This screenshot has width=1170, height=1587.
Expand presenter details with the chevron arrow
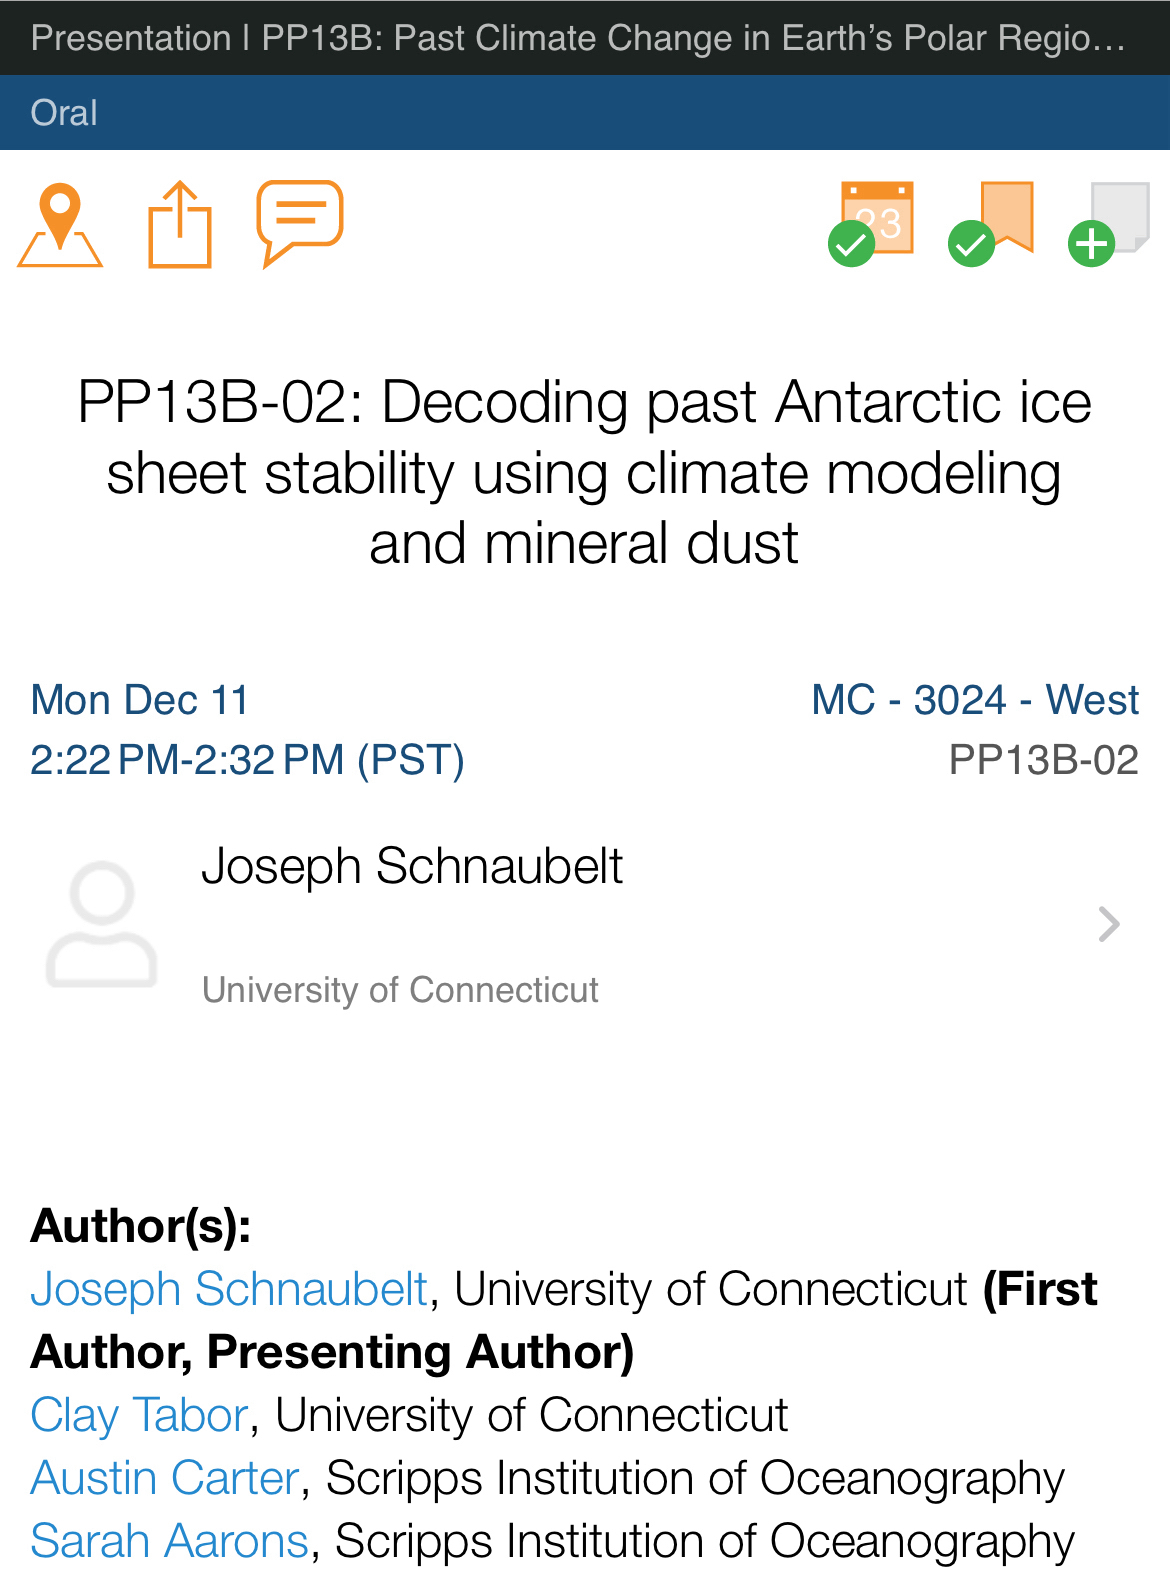(1108, 924)
